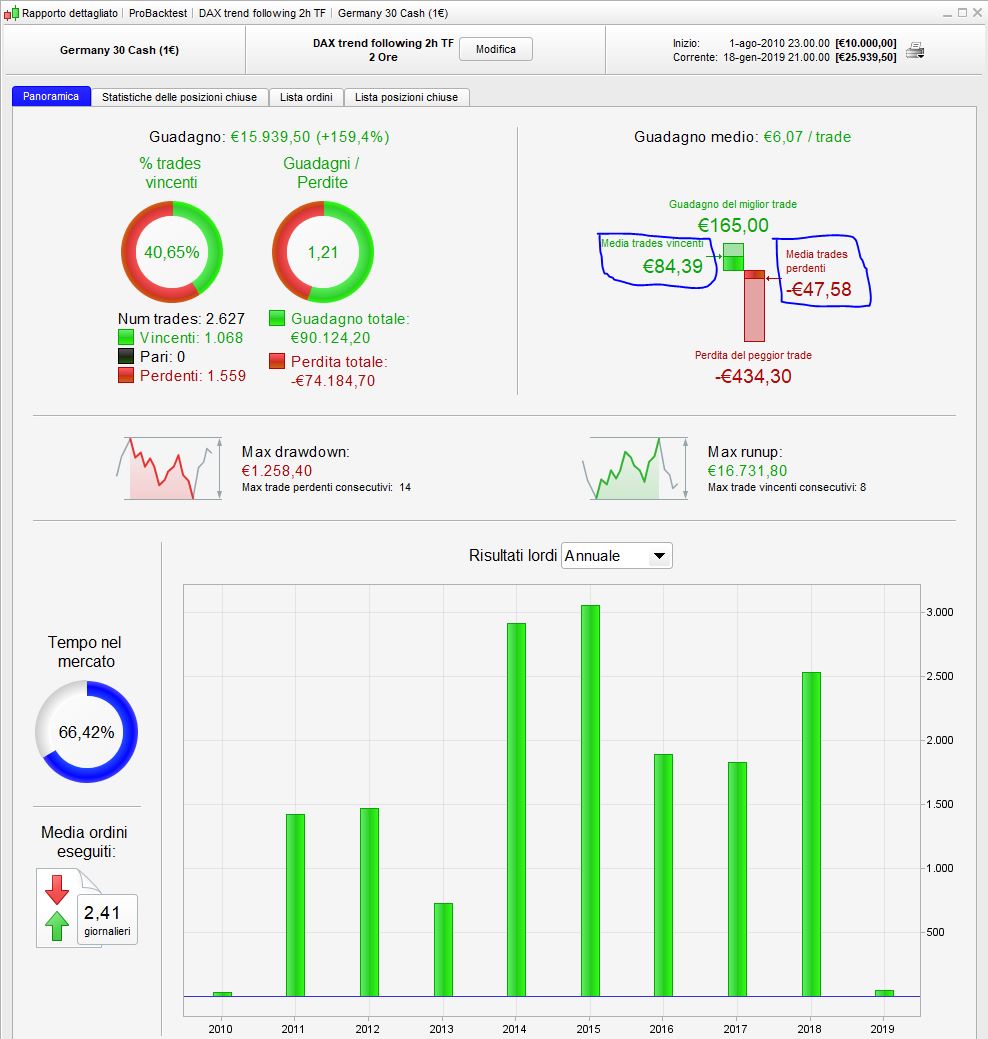The width and height of the screenshot is (988, 1039).
Task: Click the red down arrow orders icon
Action: tap(57, 889)
